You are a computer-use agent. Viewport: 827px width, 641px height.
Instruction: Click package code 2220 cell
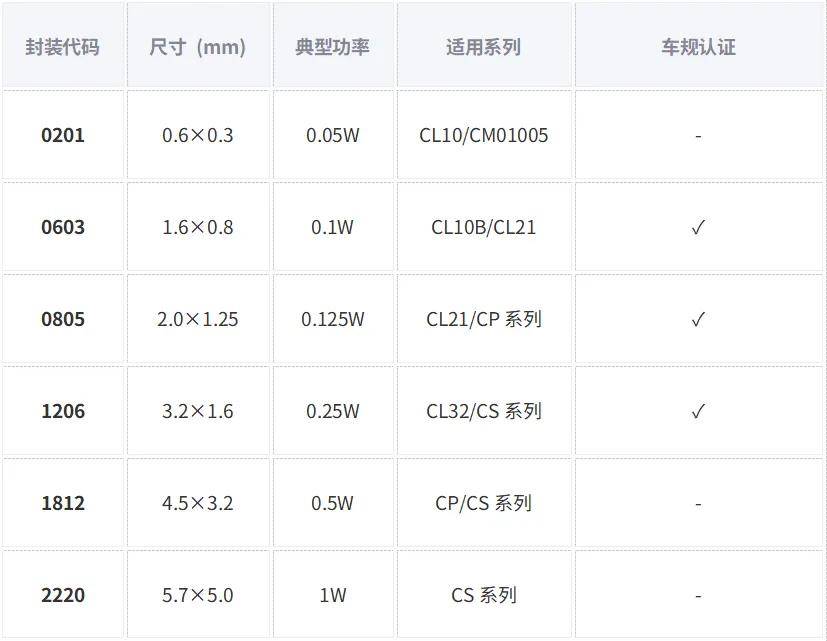(x=63, y=595)
